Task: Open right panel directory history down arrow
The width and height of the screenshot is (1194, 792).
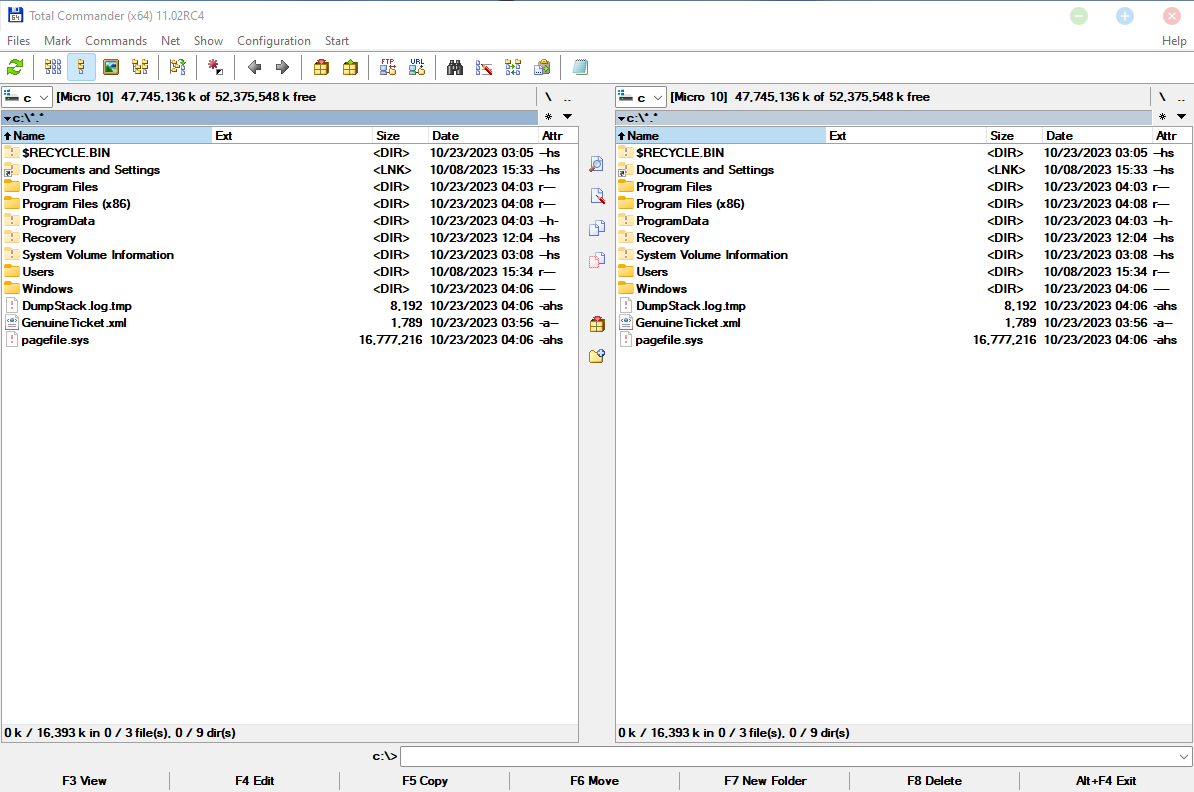Action: coord(1181,117)
